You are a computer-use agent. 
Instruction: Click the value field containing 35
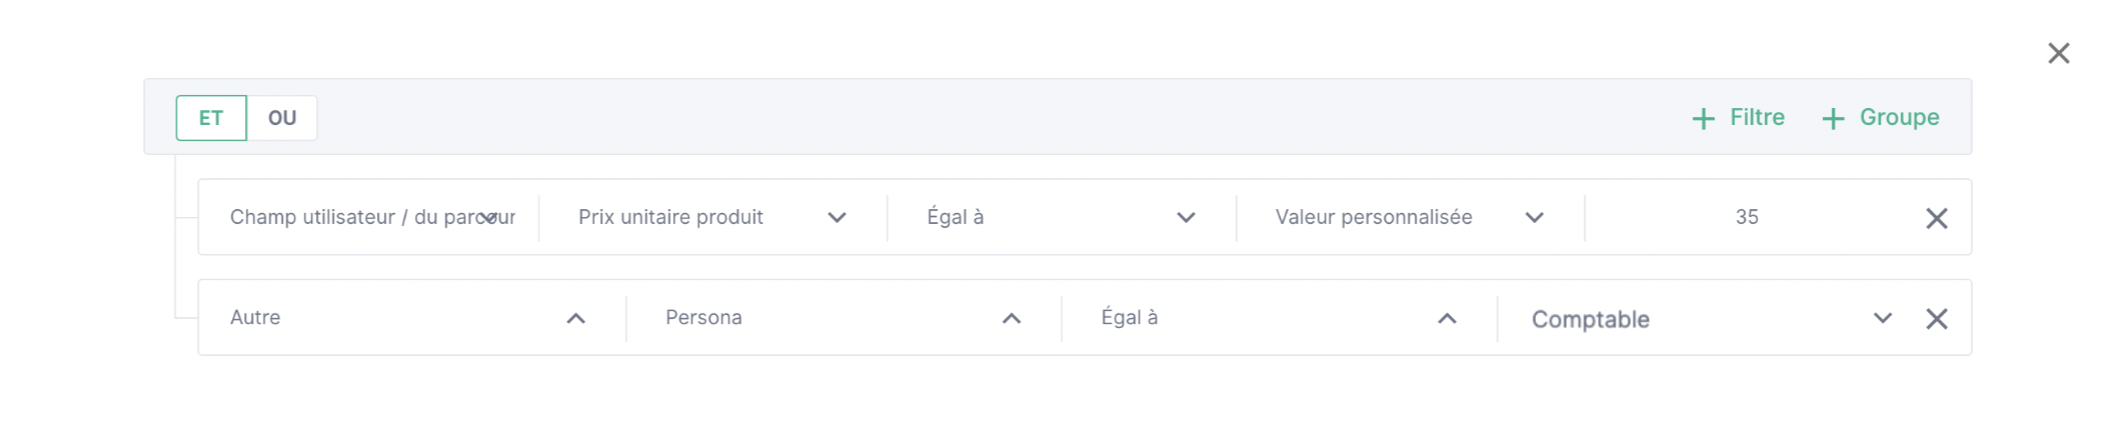1747,217
